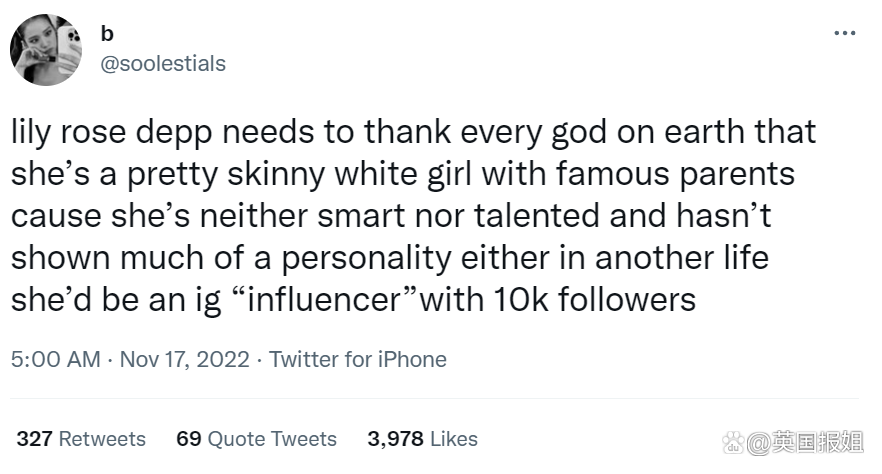The height and width of the screenshot is (474, 882).
Task: Open the Quote Tweets list label
Action: pos(273,439)
